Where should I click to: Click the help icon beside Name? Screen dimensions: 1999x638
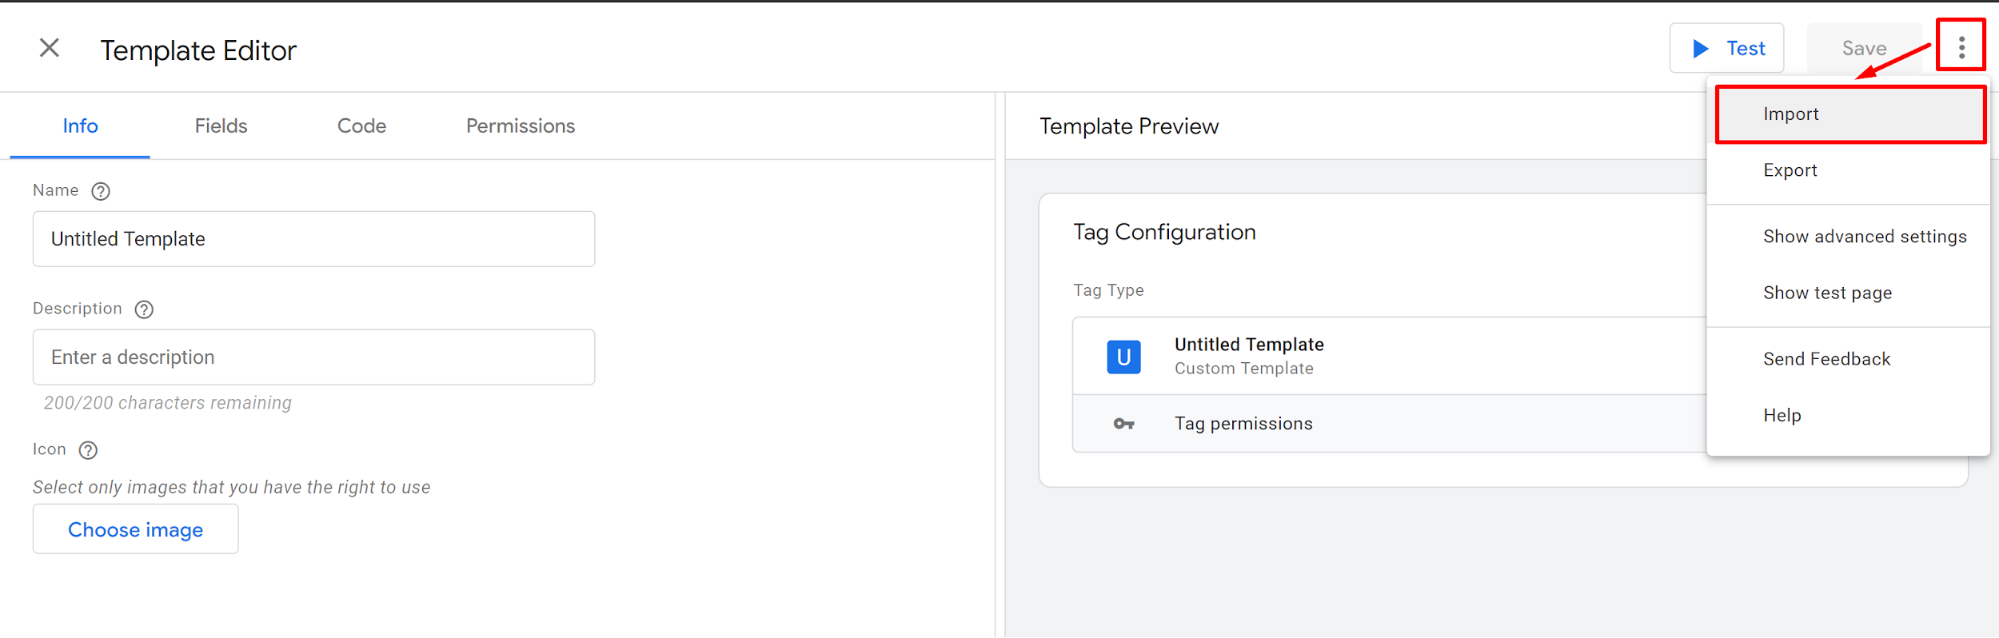click(101, 191)
